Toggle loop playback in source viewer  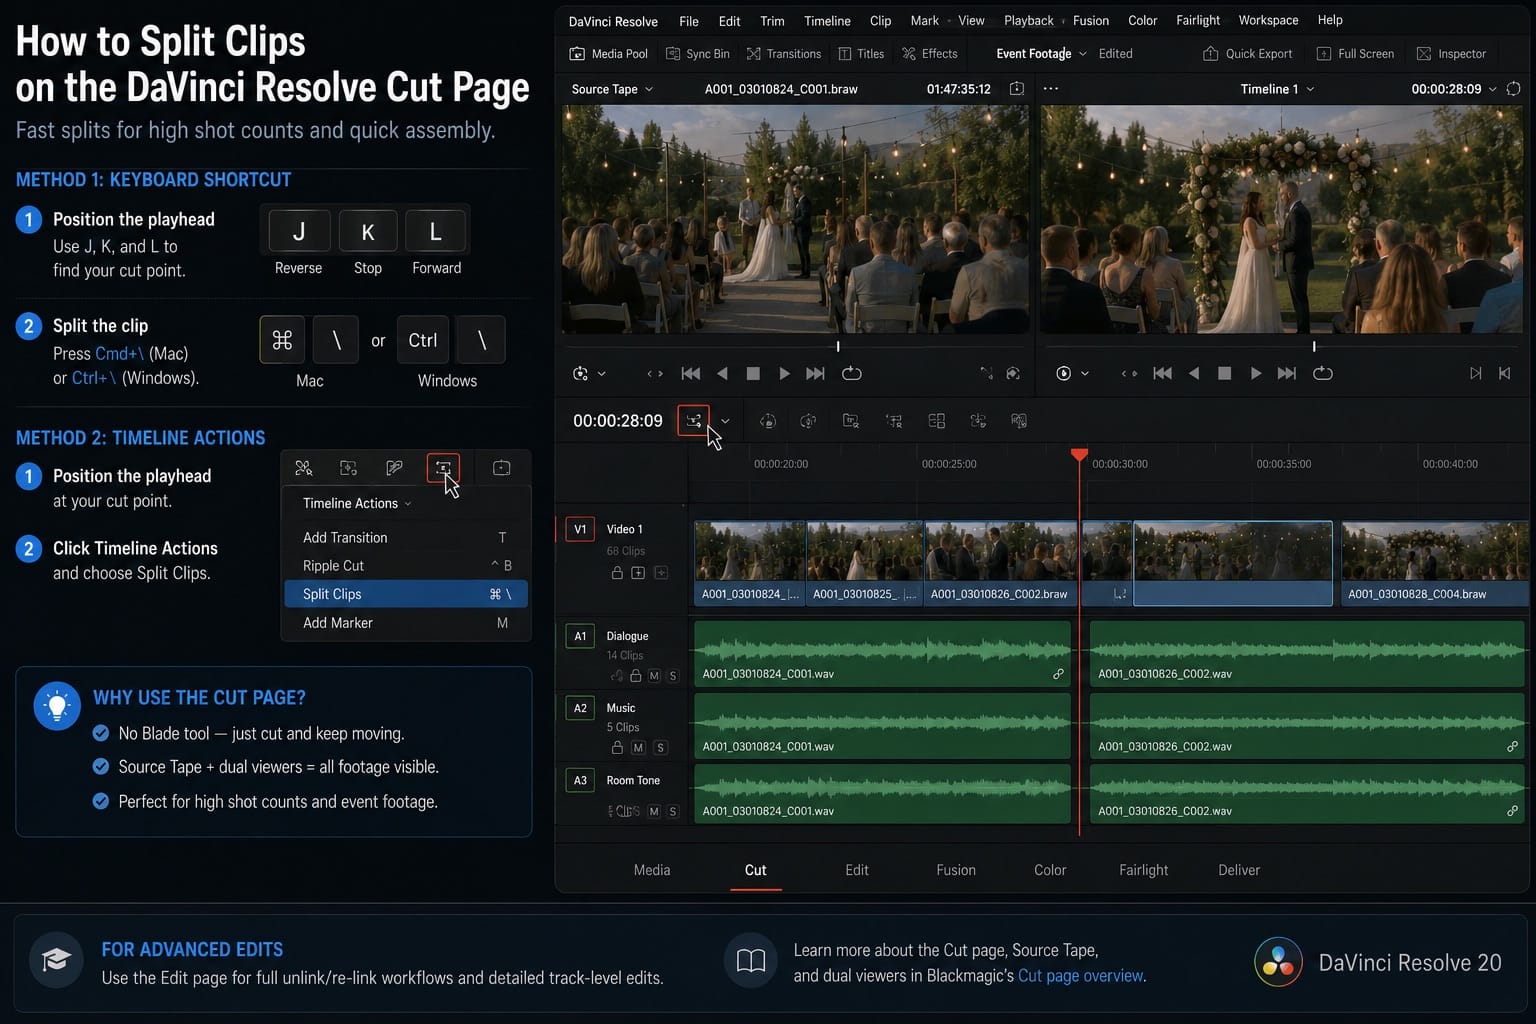(852, 373)
